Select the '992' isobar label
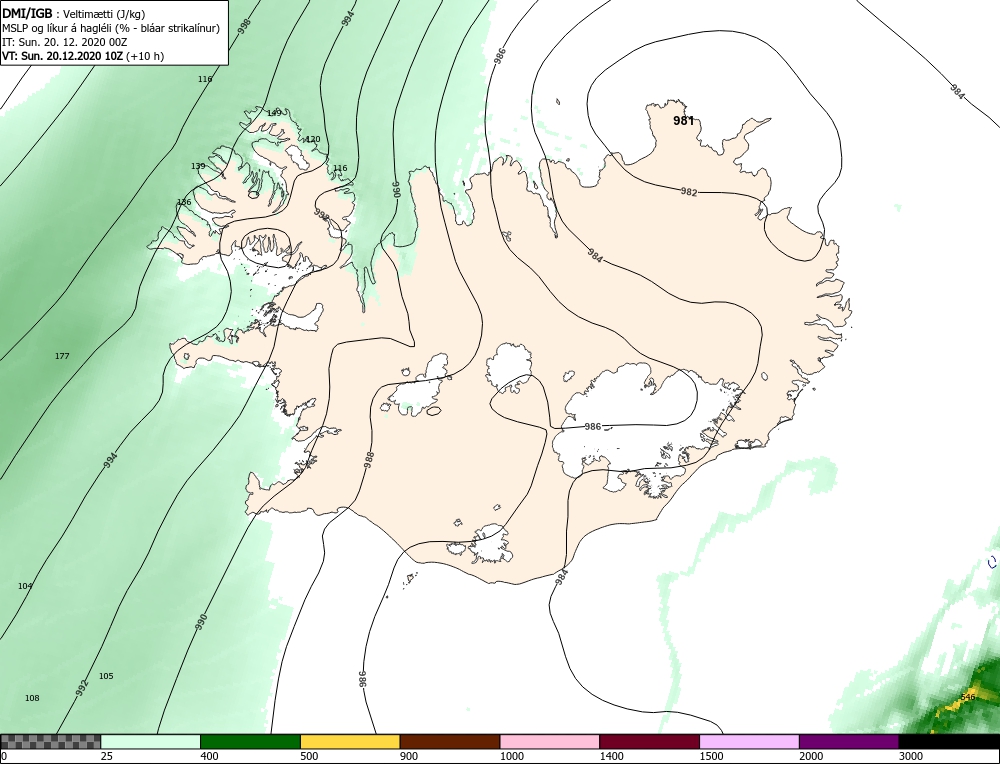The height and width of the screenshot is (764, 1000). (x=82, y=687)
